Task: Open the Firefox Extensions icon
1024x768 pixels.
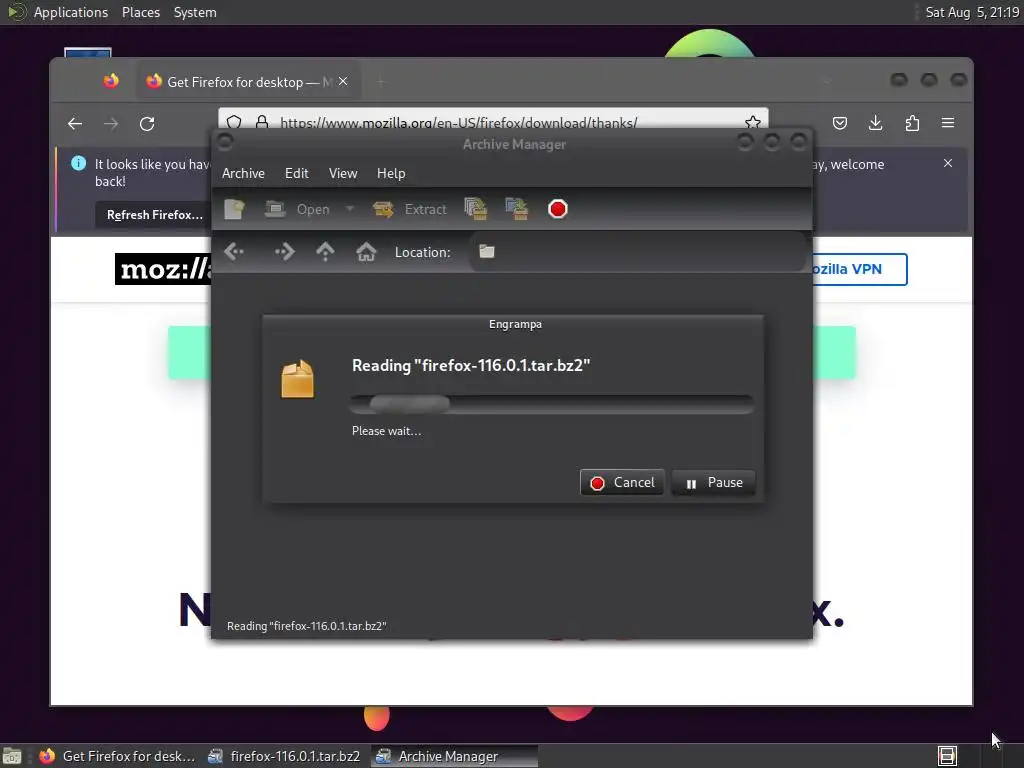Action: pos(912,123)
